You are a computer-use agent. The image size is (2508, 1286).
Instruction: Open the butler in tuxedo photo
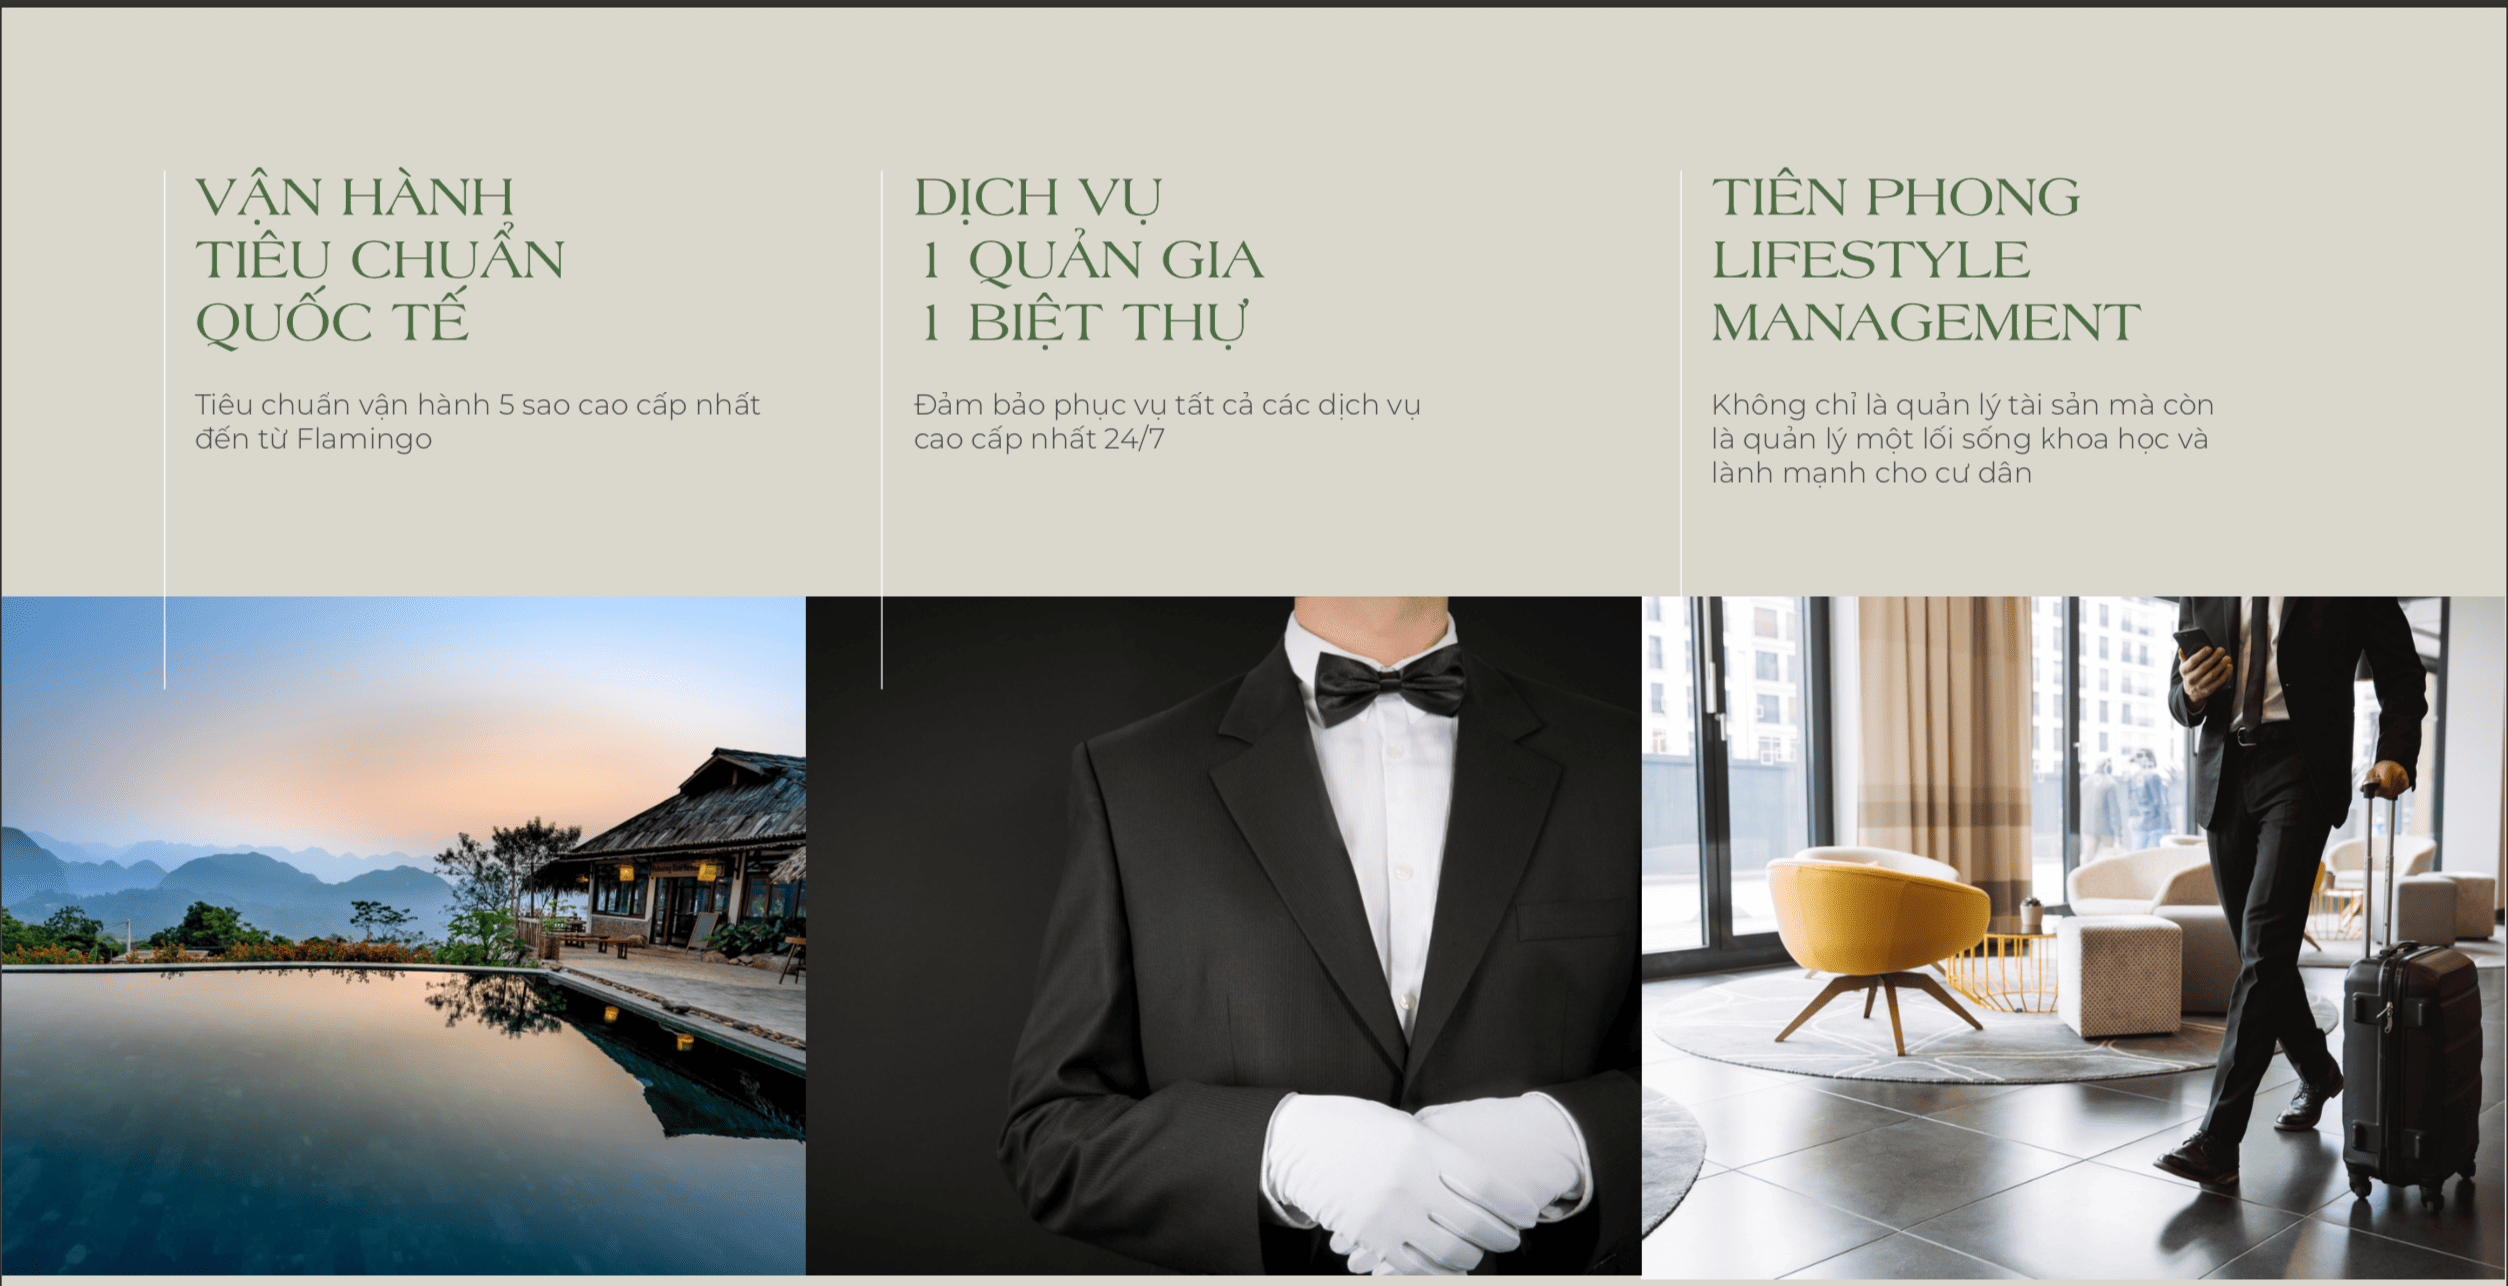[1223, 936]
